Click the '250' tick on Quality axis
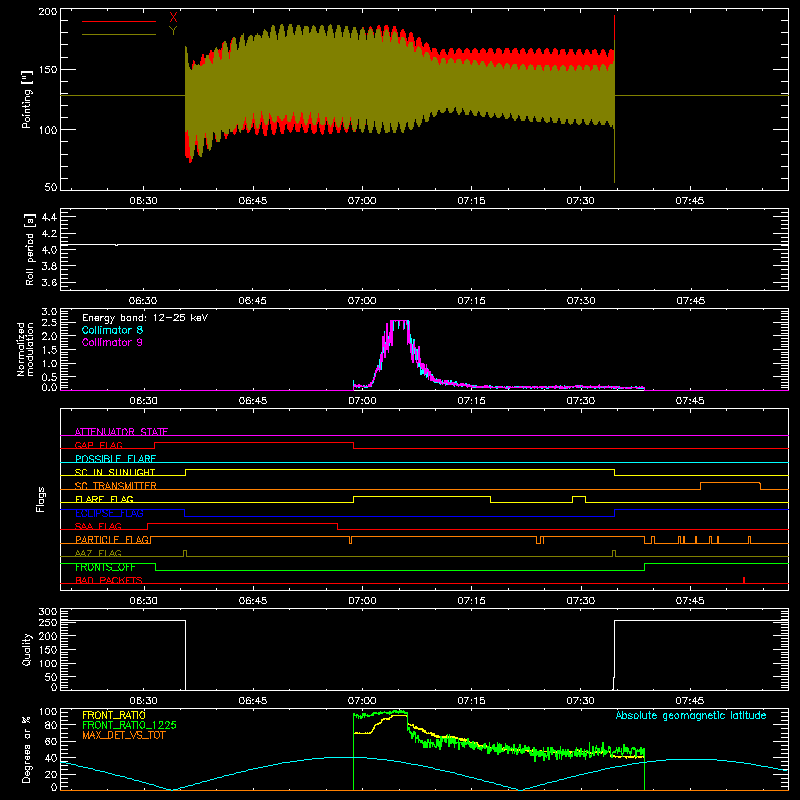This screenshot has height=800, width=800. point(48,622)
